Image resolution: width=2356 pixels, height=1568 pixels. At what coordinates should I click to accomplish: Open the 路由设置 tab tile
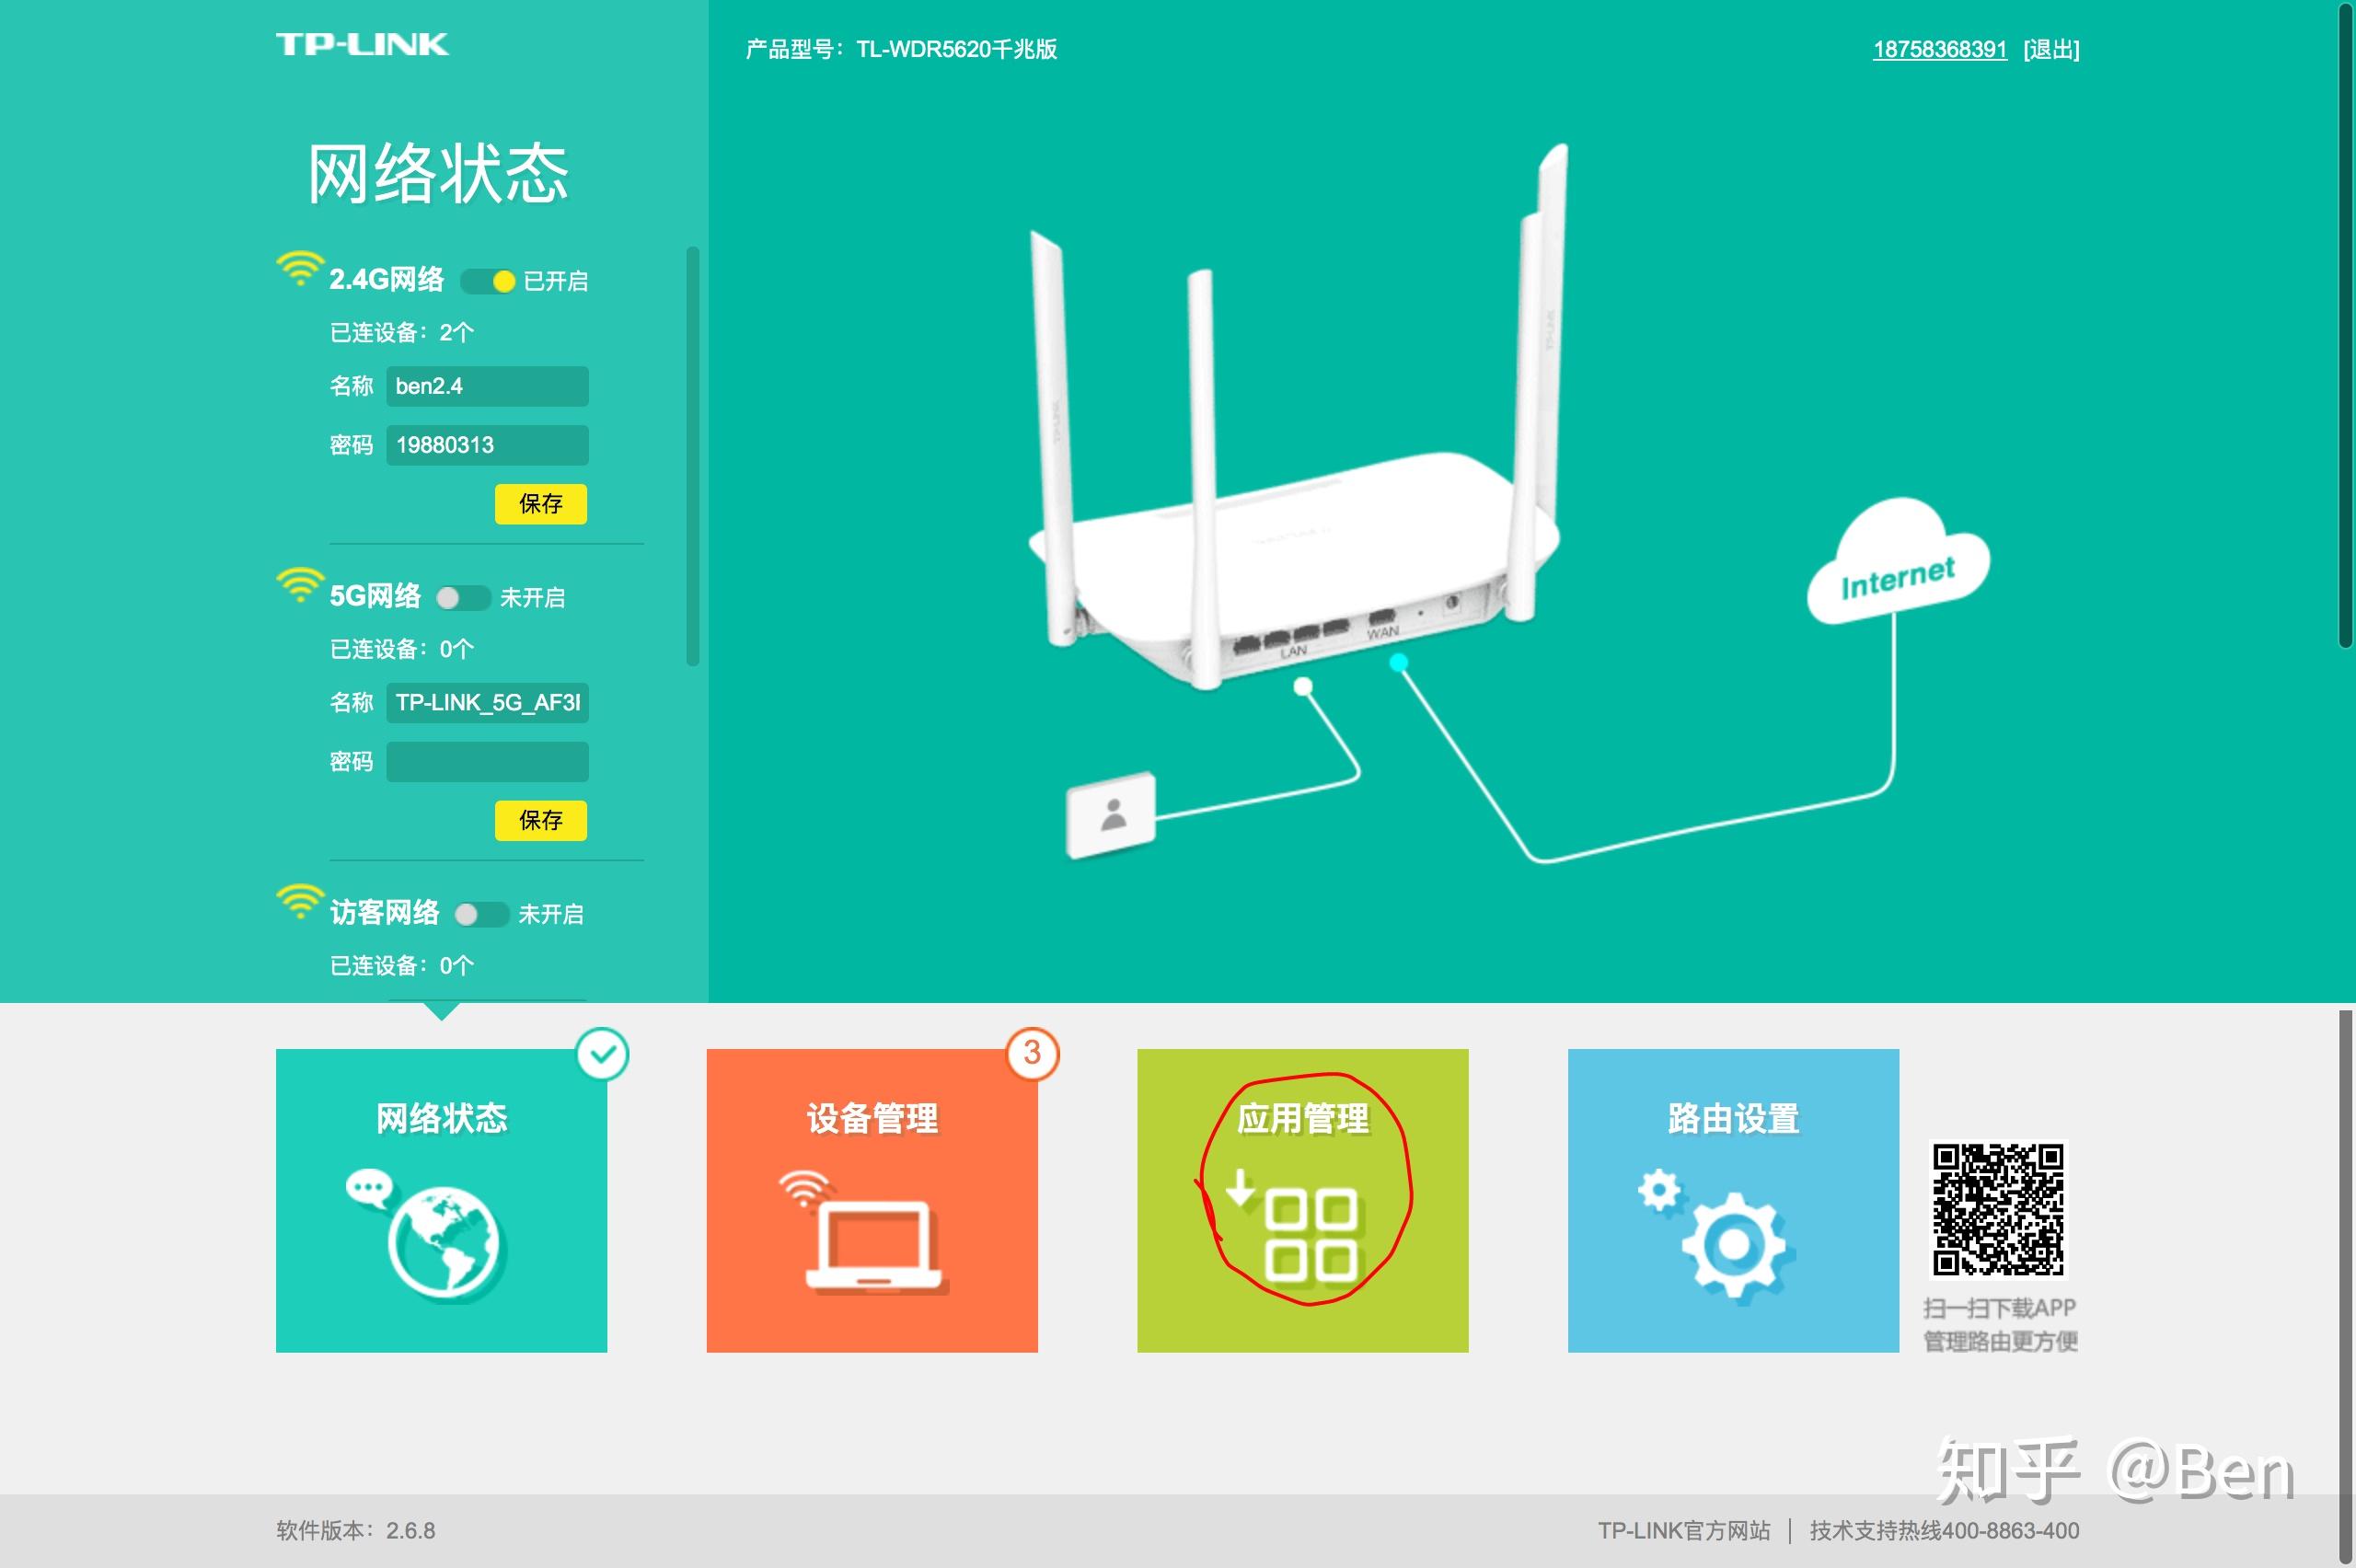point(1733,1200)
